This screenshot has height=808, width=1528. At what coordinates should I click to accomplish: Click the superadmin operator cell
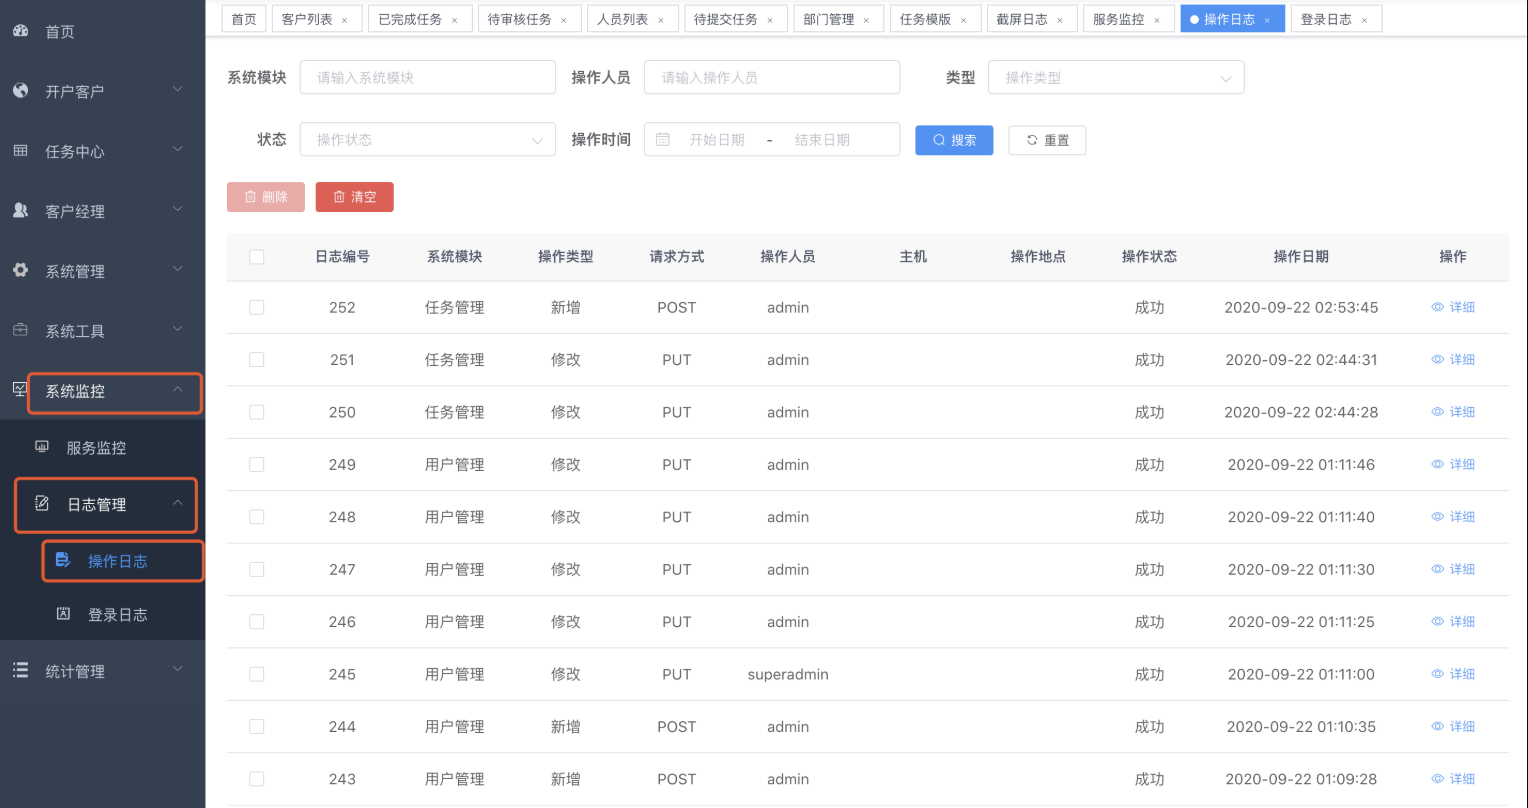coord(788,674)
